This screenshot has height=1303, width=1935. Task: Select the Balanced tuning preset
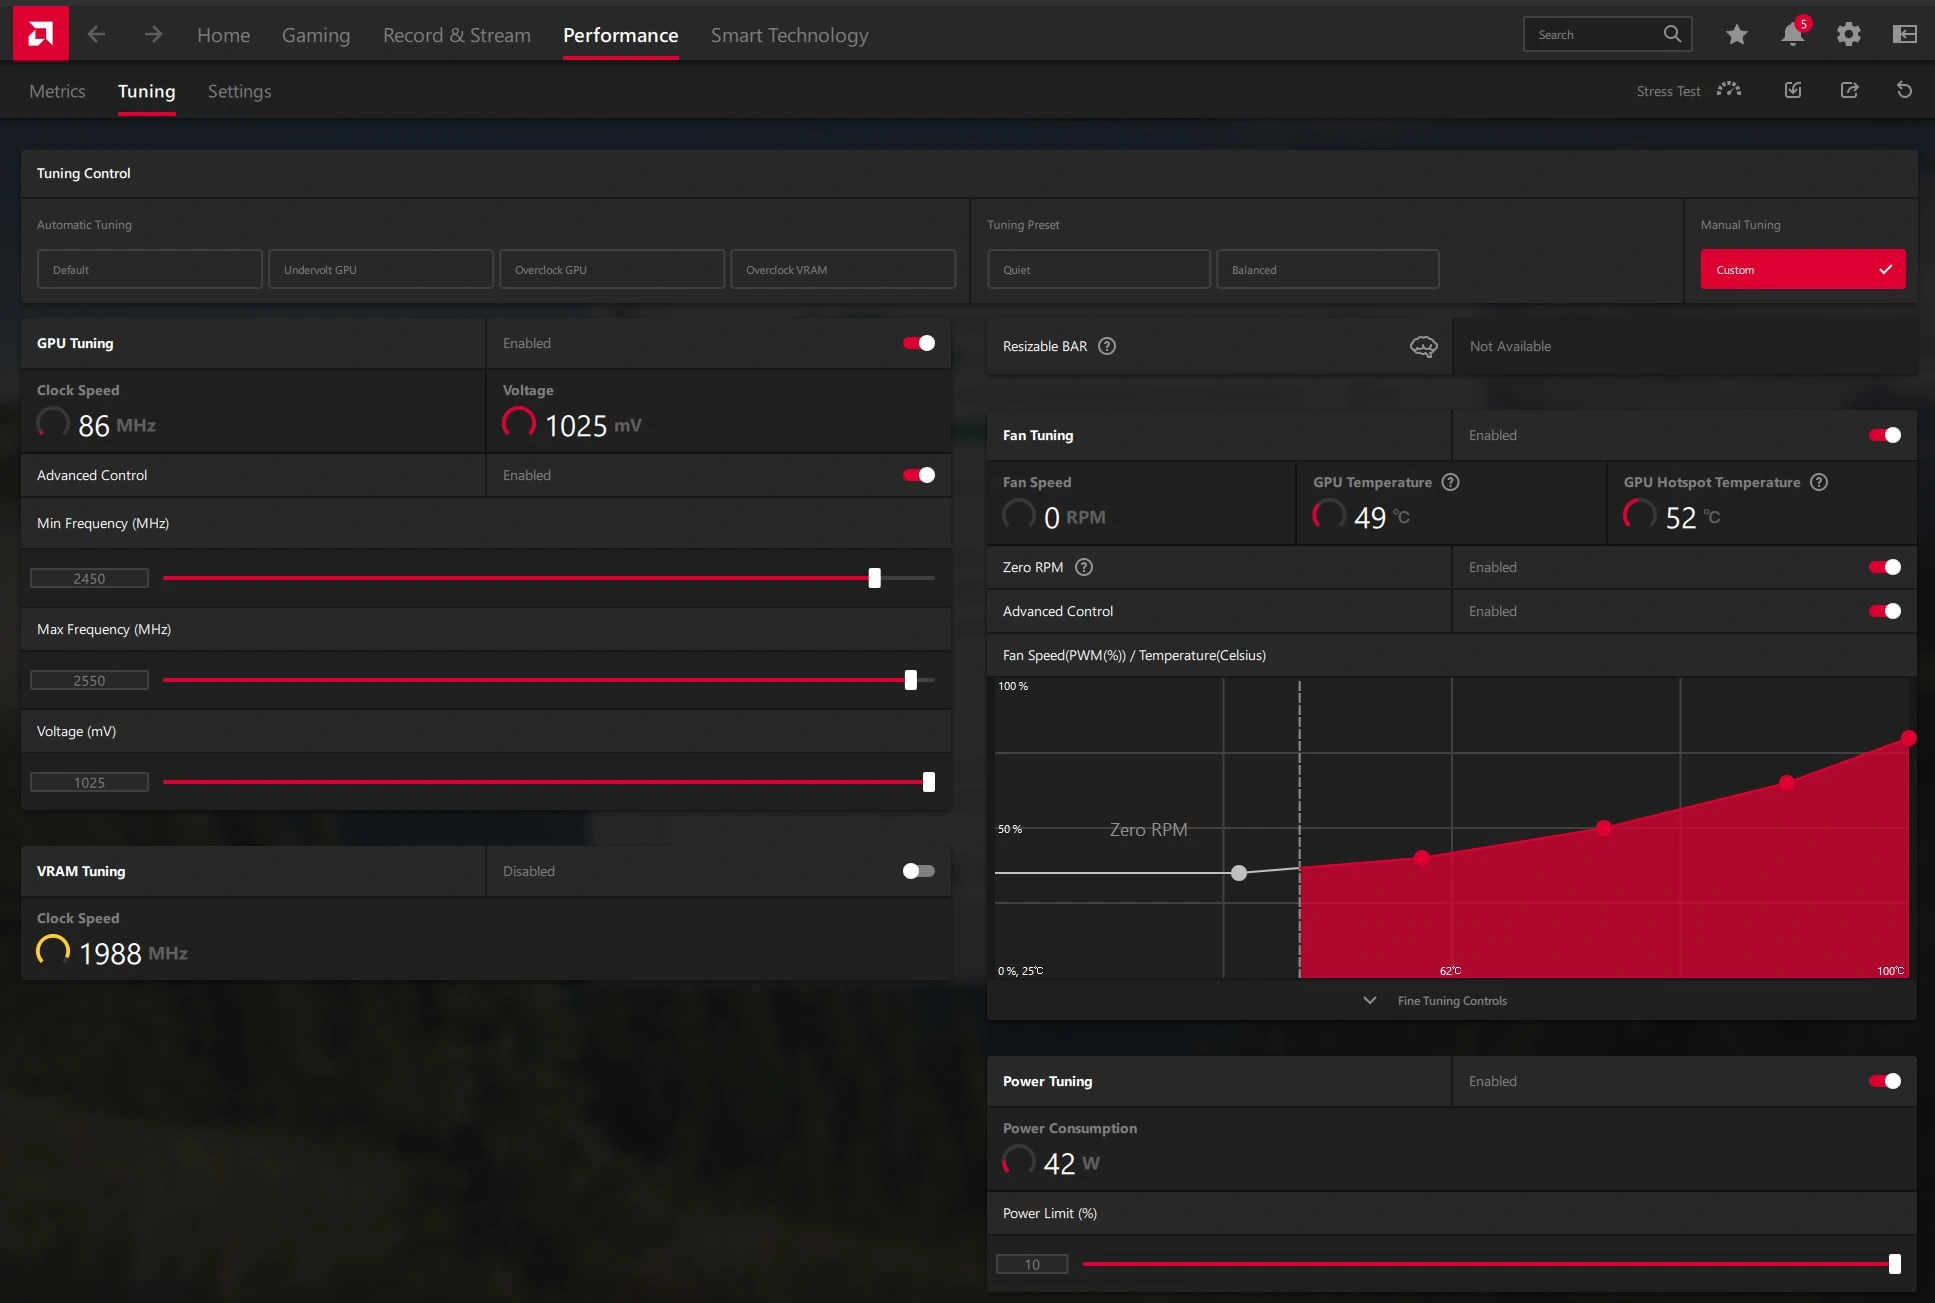click(1327, 269)
